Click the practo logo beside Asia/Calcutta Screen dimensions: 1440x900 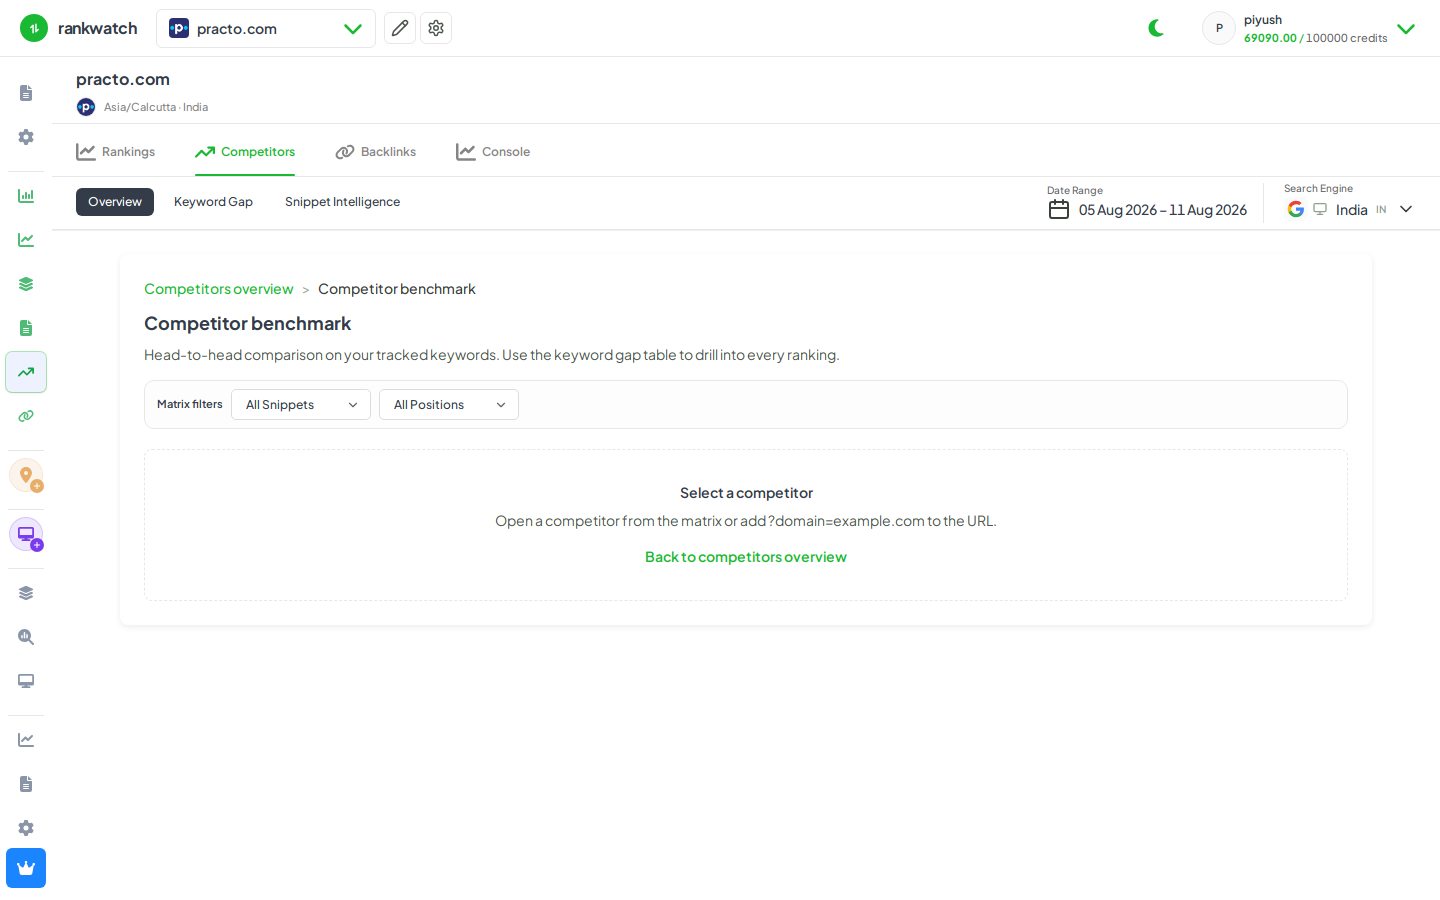click(86, 107)
